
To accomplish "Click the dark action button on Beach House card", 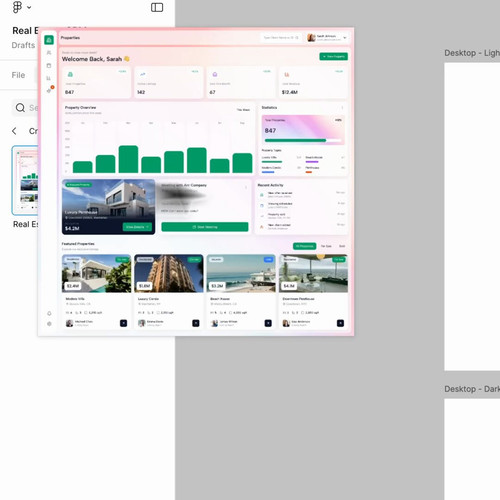I will pos(268,323).
